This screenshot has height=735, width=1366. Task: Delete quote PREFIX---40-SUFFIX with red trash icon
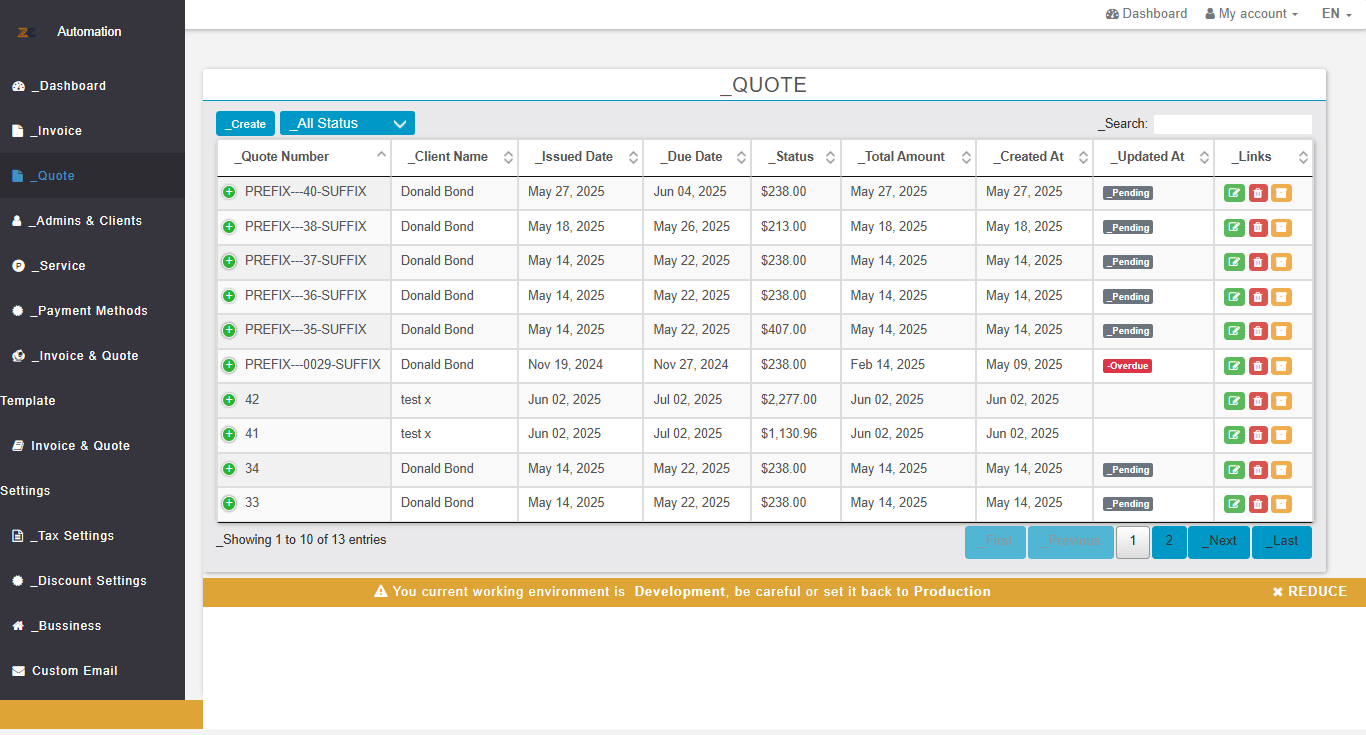coord(1258,193)
